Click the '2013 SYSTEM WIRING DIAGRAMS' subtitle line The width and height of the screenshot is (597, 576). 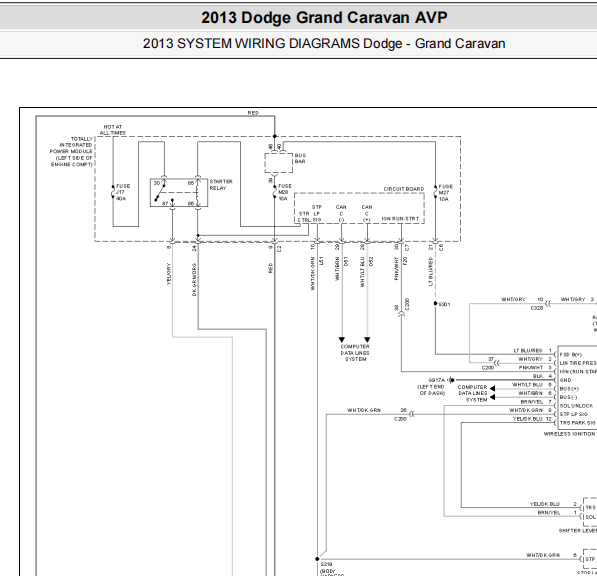click(324, 44)
